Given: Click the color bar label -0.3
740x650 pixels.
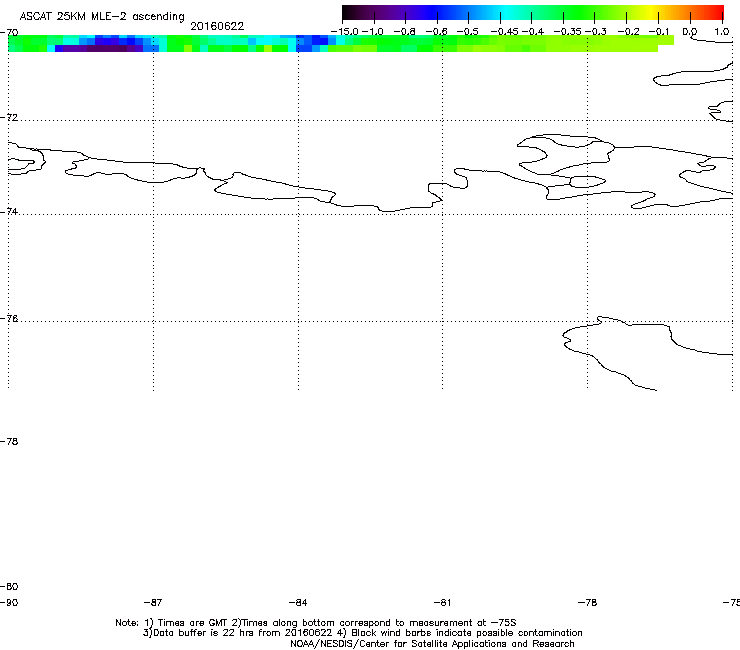Looking at the screenshot, I should [596, 32].
